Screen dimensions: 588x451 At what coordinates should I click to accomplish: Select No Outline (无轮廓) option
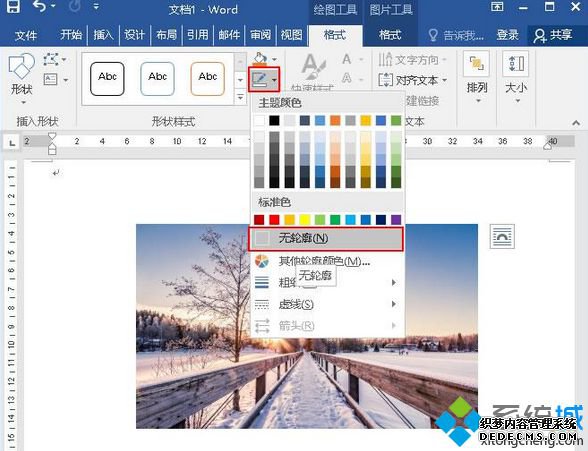click(x=326, y=238)
